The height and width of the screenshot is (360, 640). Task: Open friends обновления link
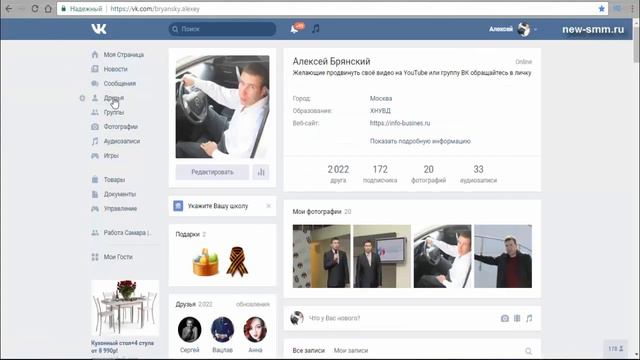coord(253,304)
